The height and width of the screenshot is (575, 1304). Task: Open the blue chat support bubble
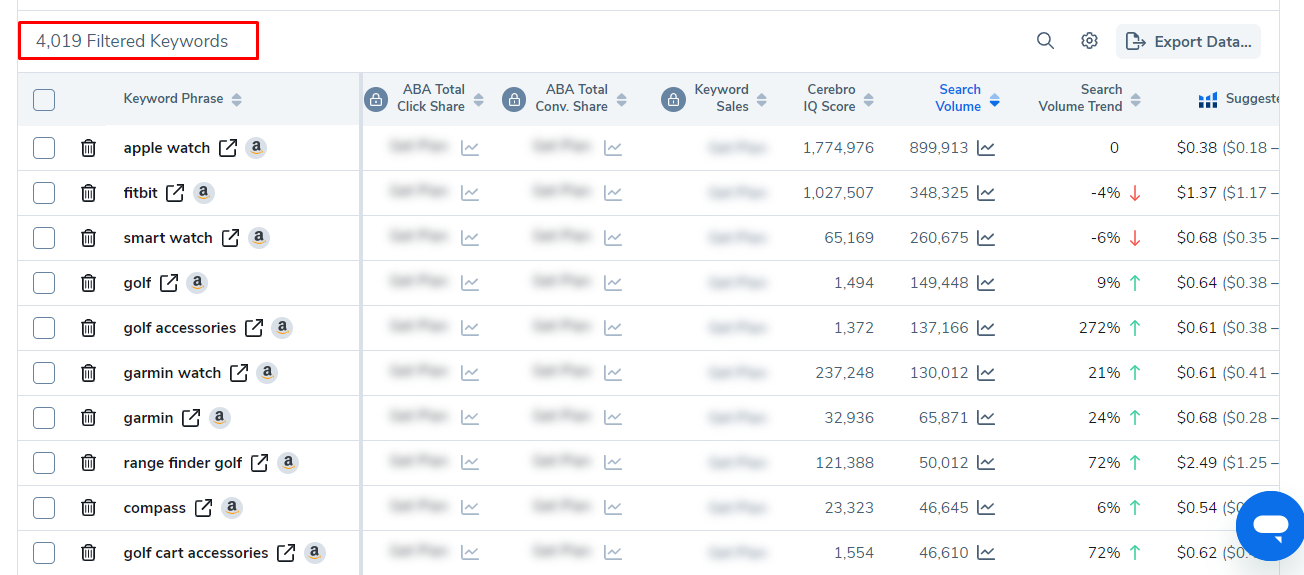tap(1270, 525)
